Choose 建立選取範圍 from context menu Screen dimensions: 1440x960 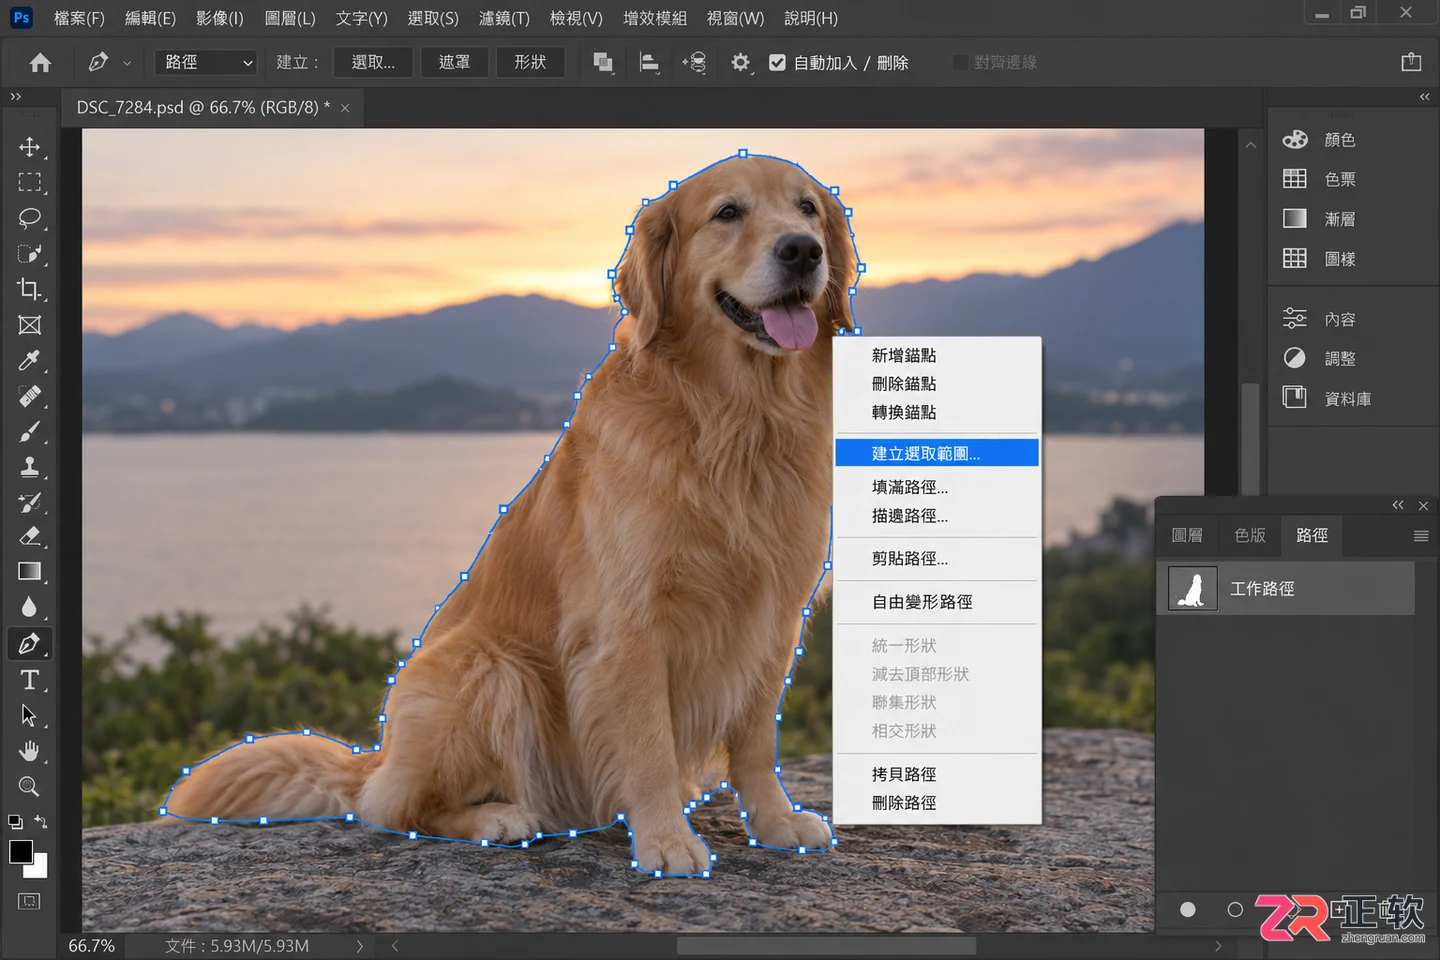pos(937,453)
